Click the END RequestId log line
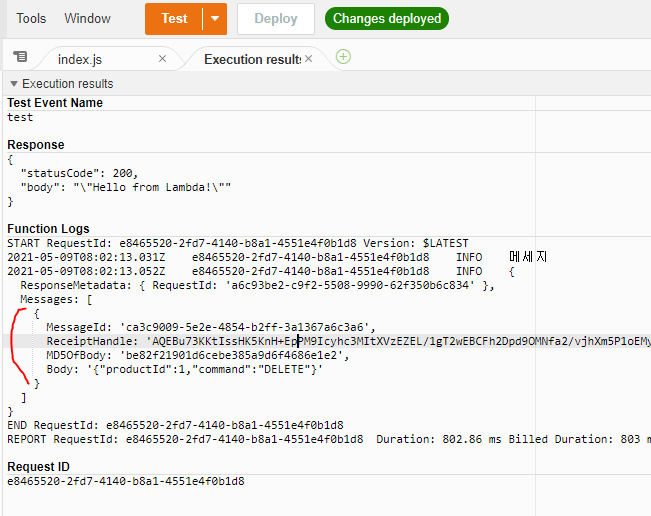 [175, 426]
